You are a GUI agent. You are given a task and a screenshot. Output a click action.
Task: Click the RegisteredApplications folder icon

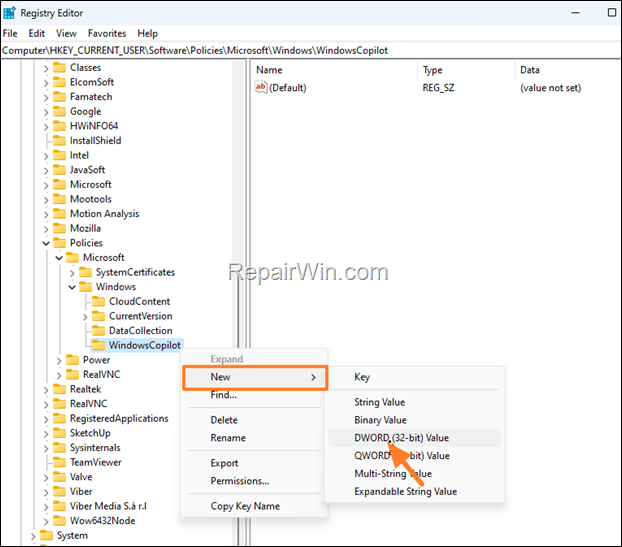tap(60, 418)
